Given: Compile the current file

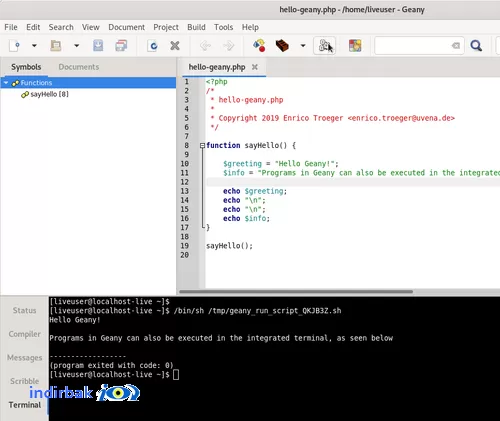Looking at the screenshot, I should [259, 45].
